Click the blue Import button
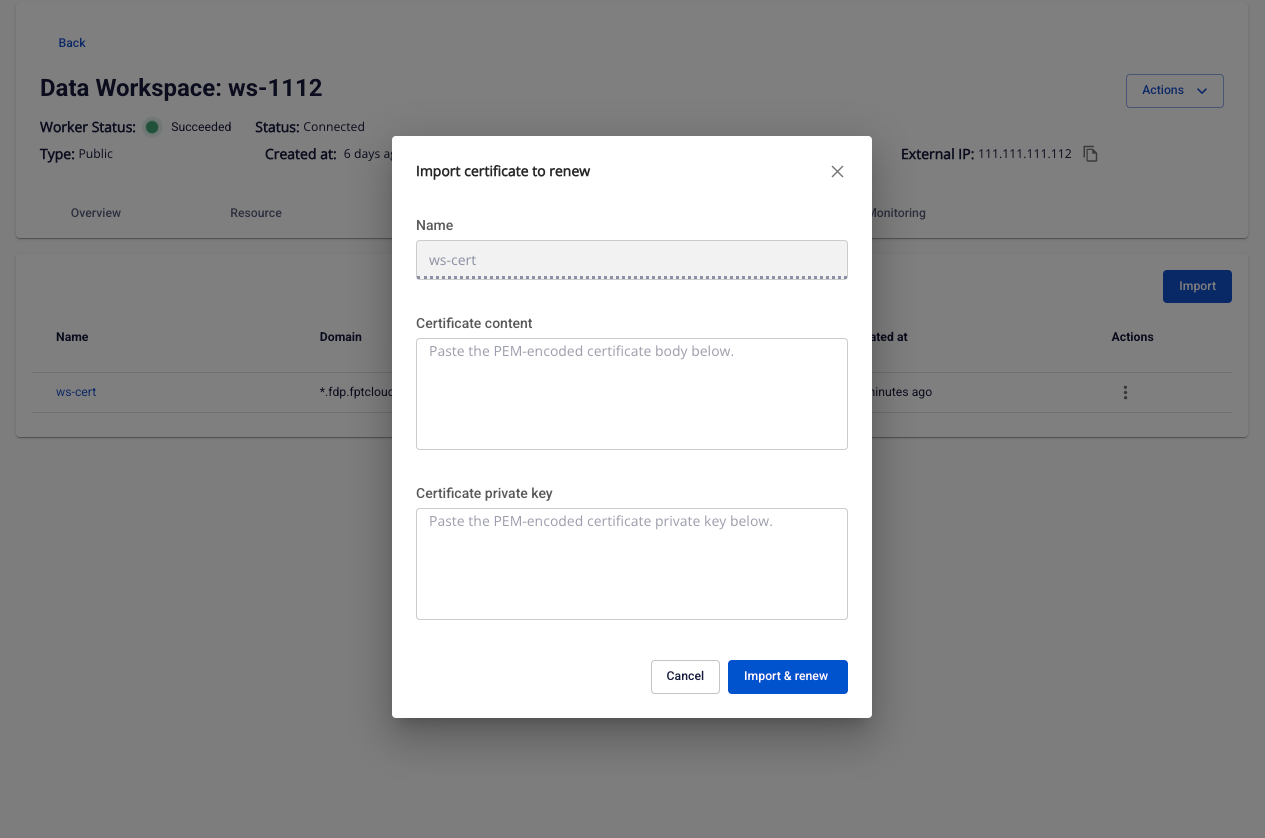Screen dimensions: 1265x838 pos(1197,287)
